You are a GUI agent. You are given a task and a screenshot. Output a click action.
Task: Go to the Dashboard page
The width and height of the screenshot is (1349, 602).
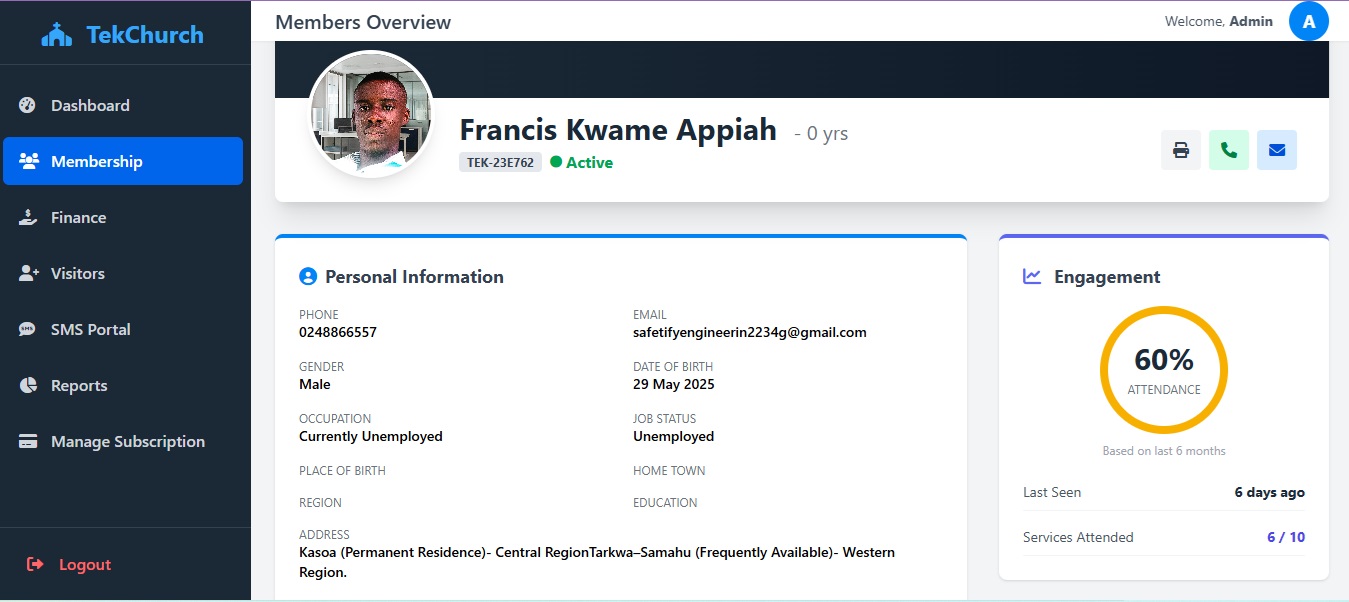[x=90, y=105]
